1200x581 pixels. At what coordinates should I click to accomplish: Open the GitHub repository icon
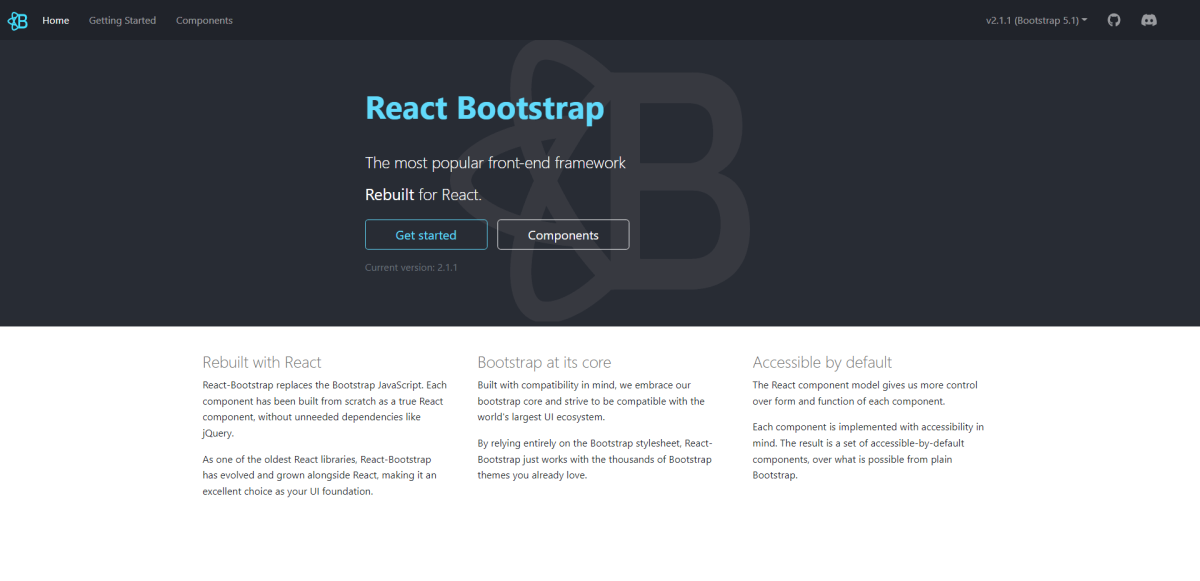1114,20
